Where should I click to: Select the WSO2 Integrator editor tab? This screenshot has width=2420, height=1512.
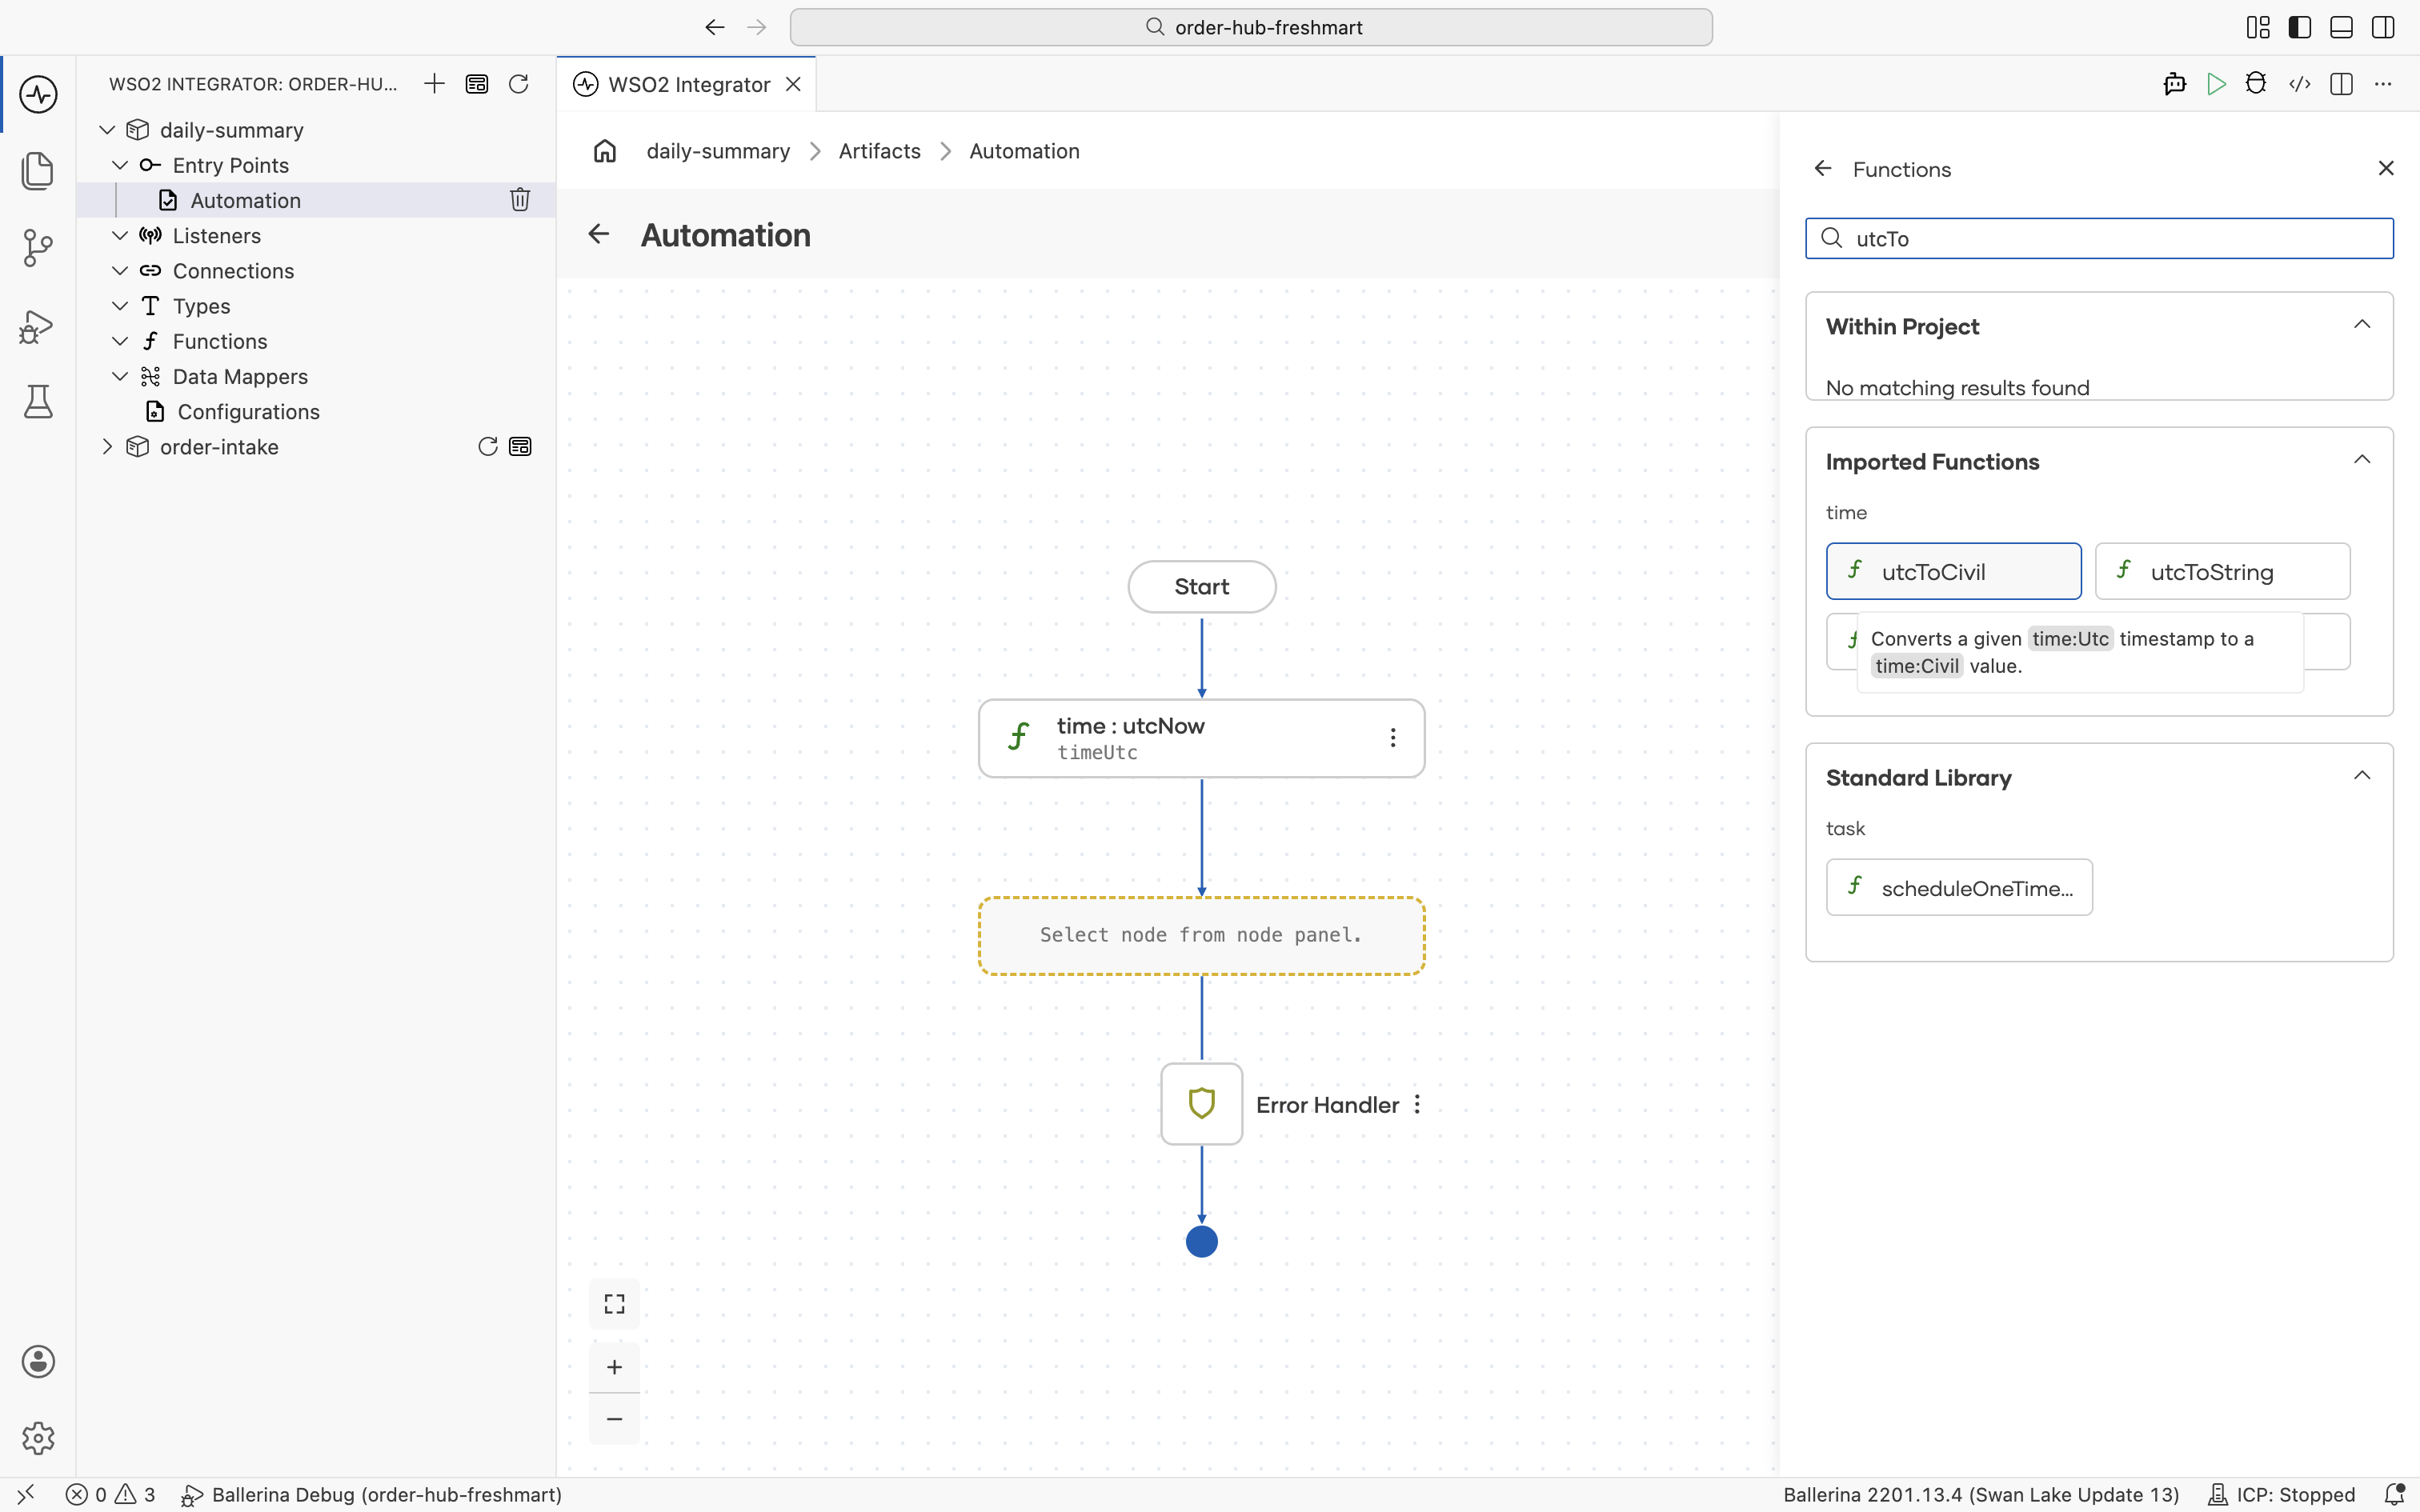point(687,84)
